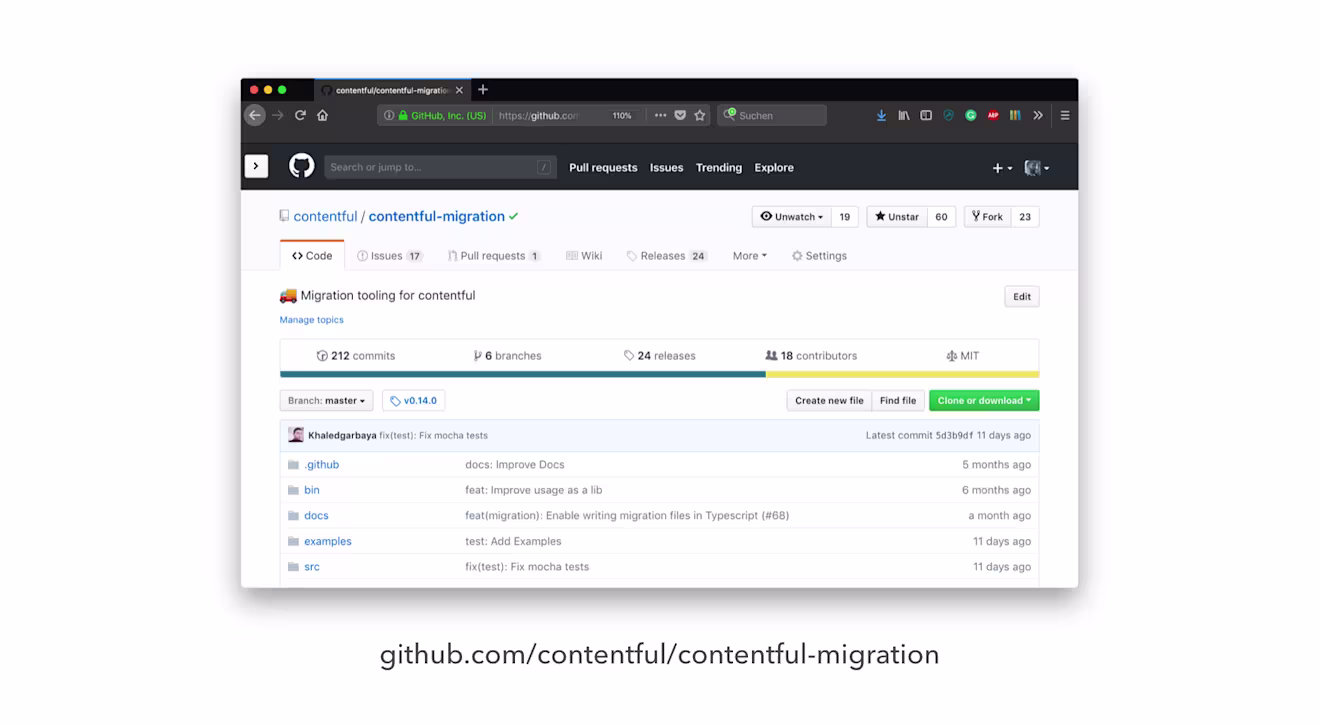1320x724 pixels.
Task: Open the Firefox hamburger menu
Action: coord(1065,115)
